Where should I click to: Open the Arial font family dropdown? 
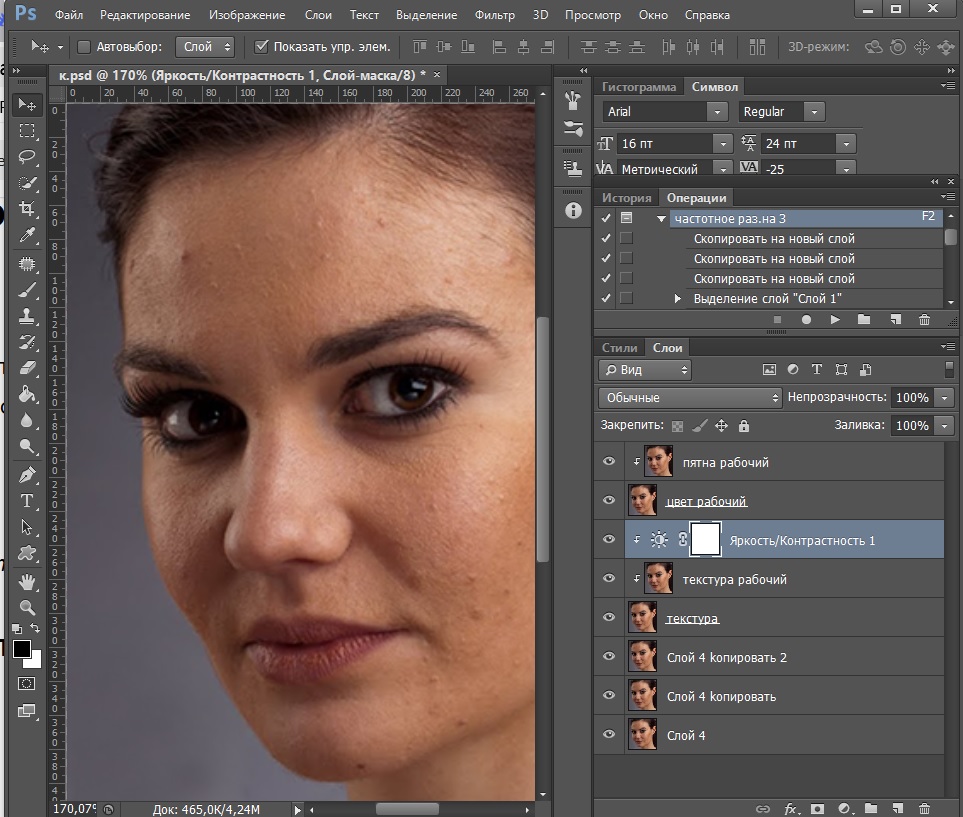click(x=717, y=112)
